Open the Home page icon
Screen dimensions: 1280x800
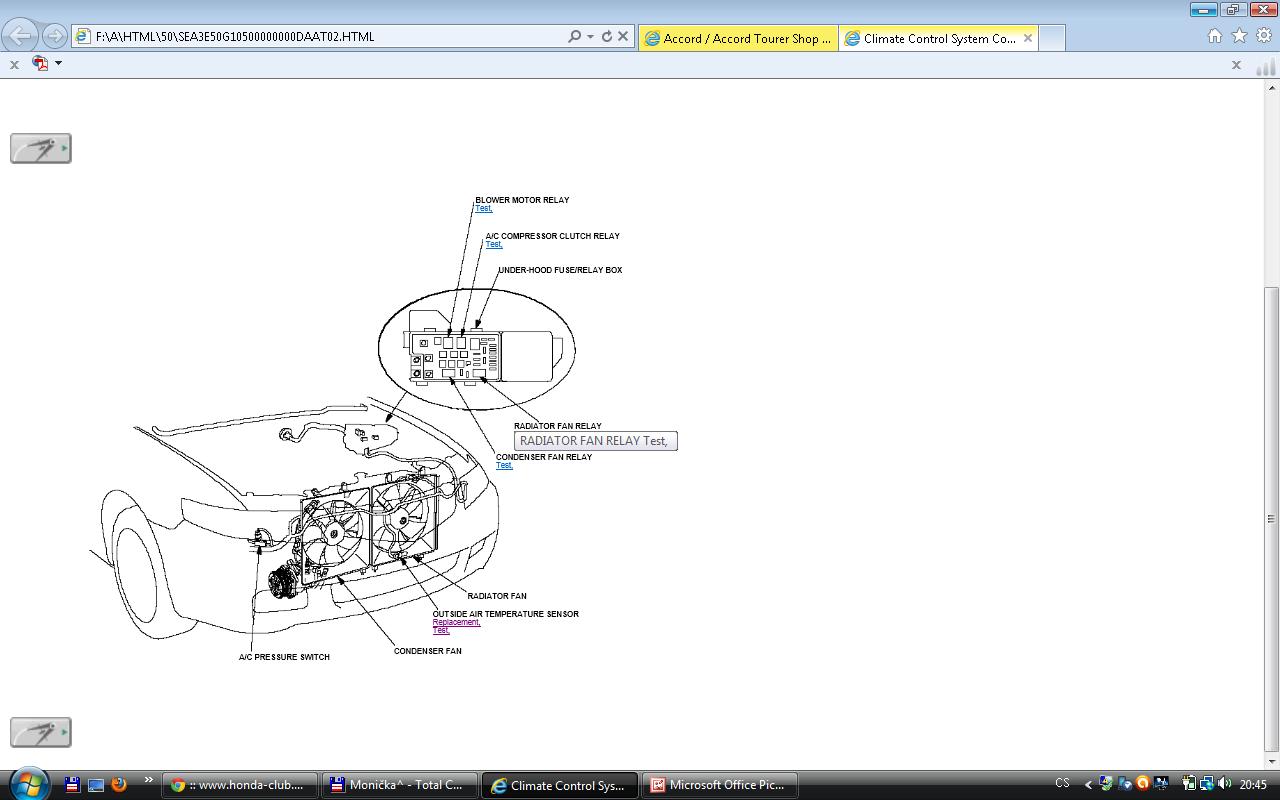[x=1214, y=36]
